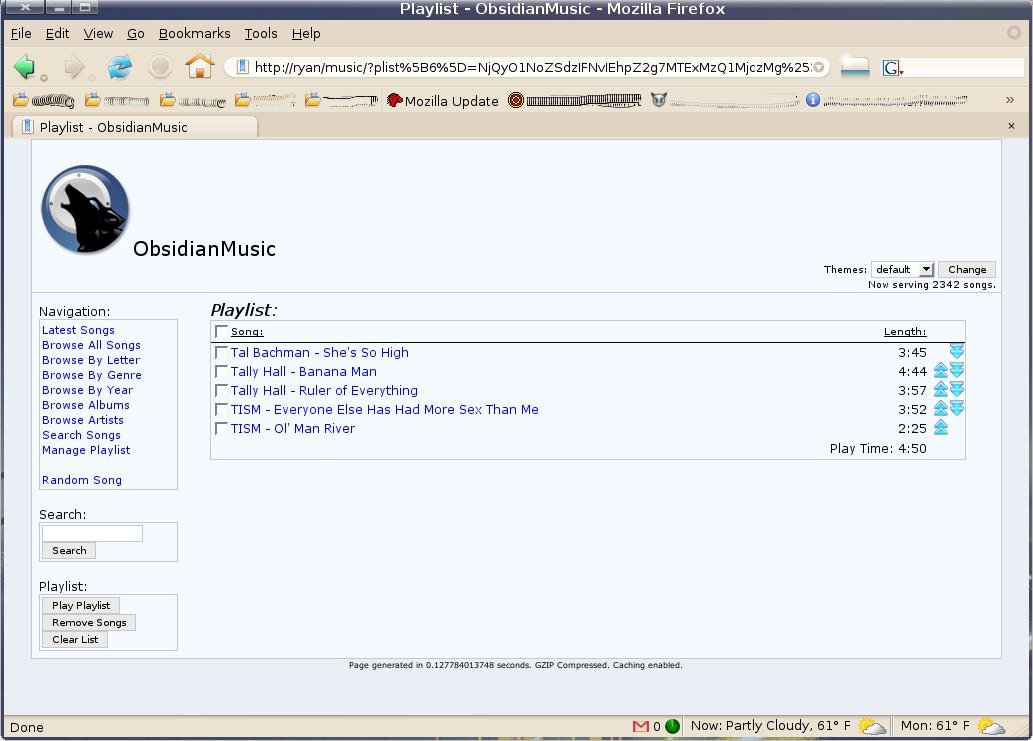Close the current tab with the X
Image resolution: width=1033 pixels, height=741 pixels.
[x=1011, y=126]
